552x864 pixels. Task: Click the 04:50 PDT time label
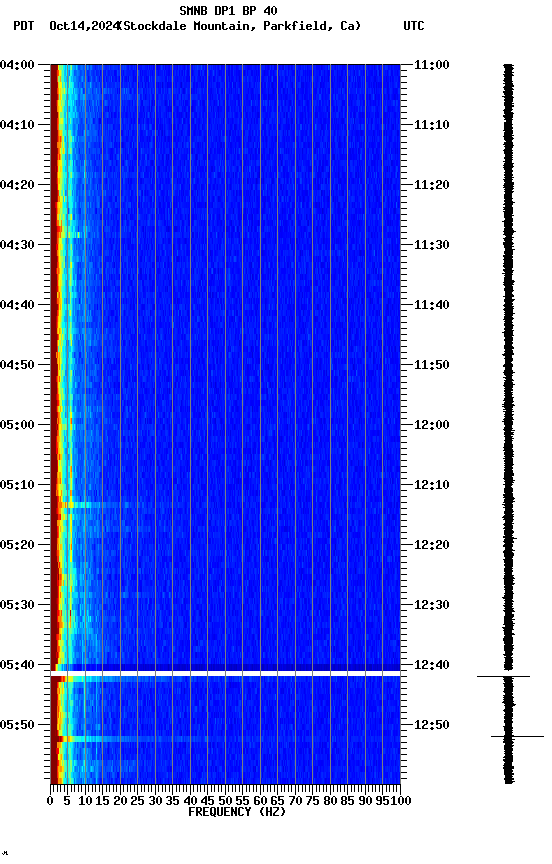17,365
